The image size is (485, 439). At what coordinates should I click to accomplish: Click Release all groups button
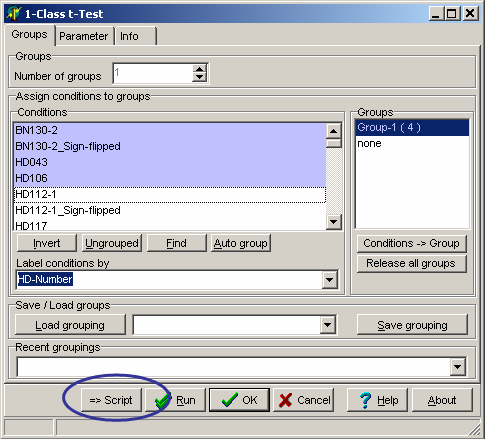[x=412, y=263]
